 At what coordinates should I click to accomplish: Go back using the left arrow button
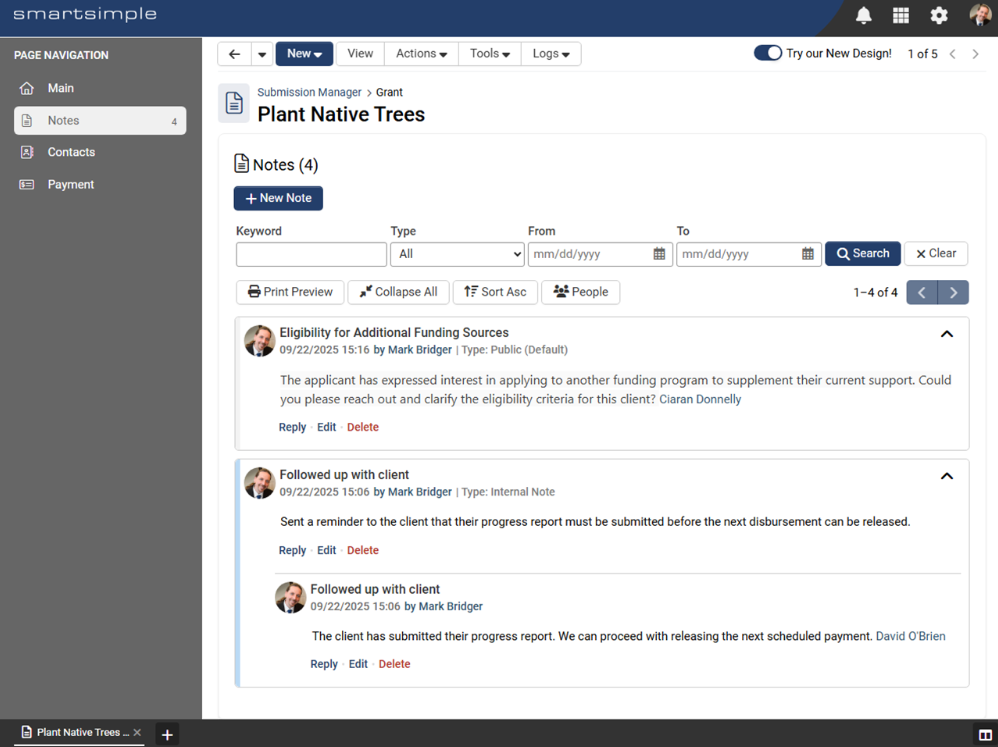tap(234, 54)
